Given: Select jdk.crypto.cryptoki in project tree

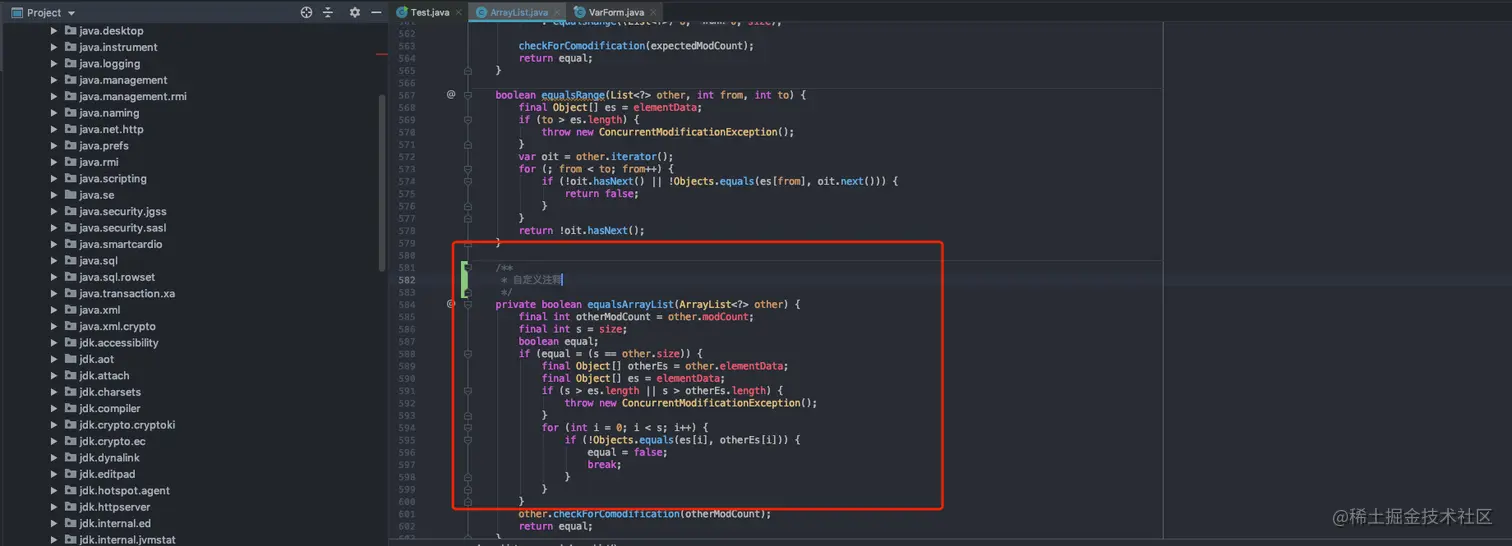Looking at the screenshot, I should tap(127, 425).
